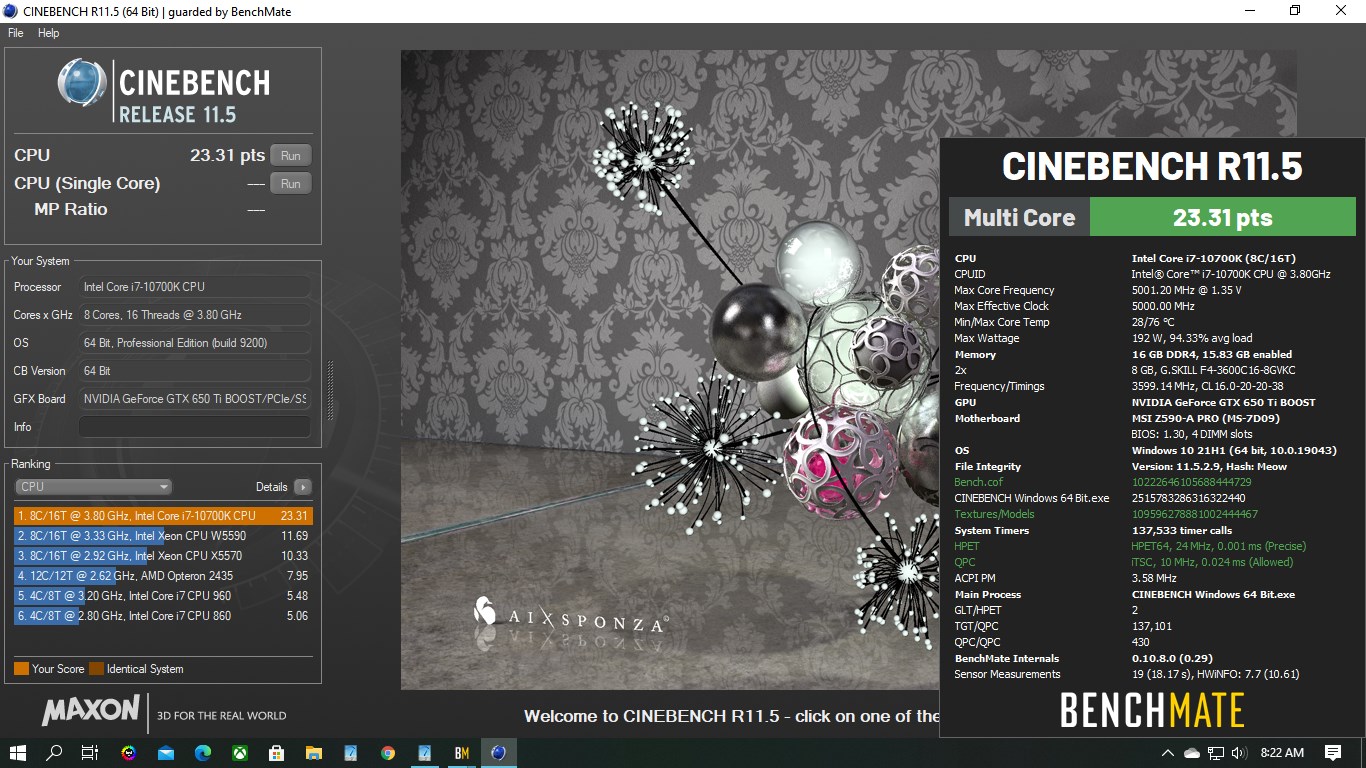Screen dimensions: 1366x768
Task: Click the QPC timer entry in BenchMate
Action: coord(965,562)
